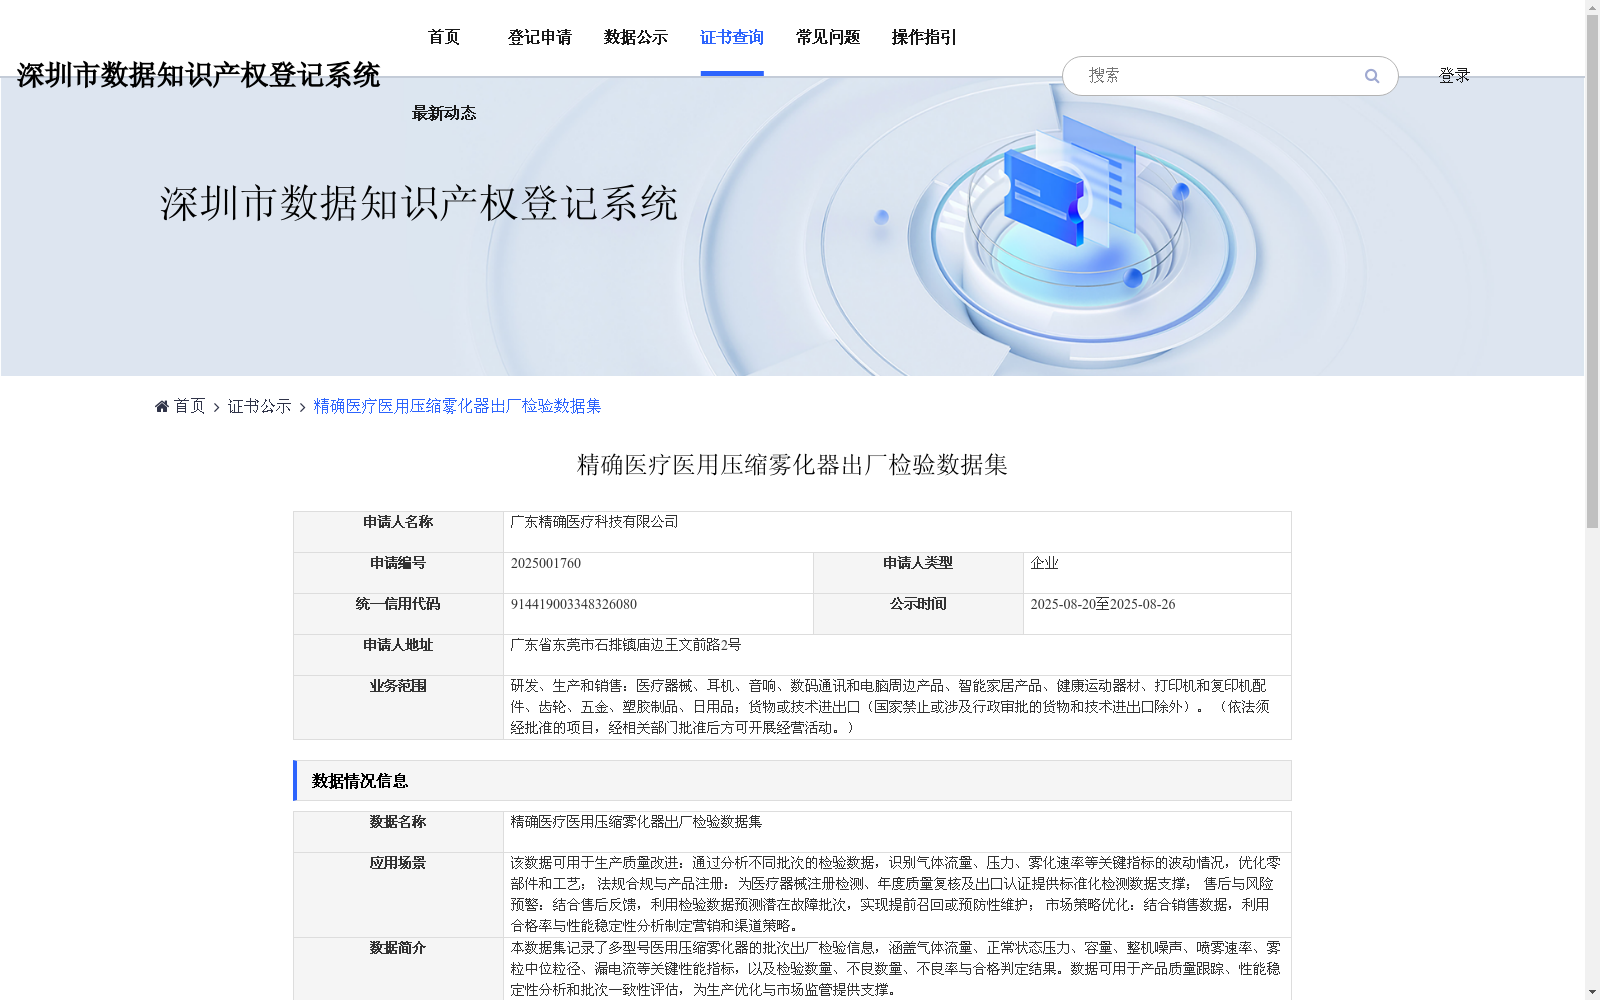This screenshot has height=1000, width=1600.
Task: Open the 首页 navigation menu item
Action: click(x=444, y=37)
